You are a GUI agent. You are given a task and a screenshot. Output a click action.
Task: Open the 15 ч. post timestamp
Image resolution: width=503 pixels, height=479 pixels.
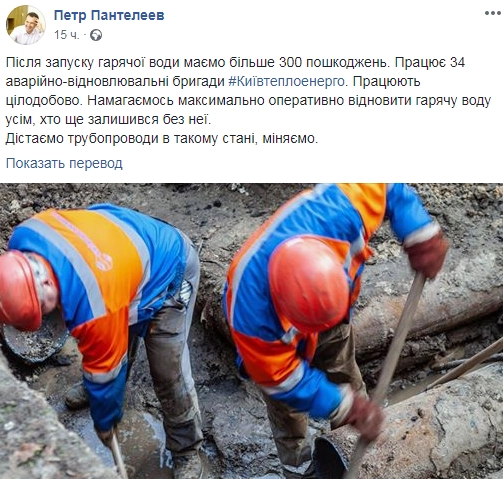coord(67,35)
